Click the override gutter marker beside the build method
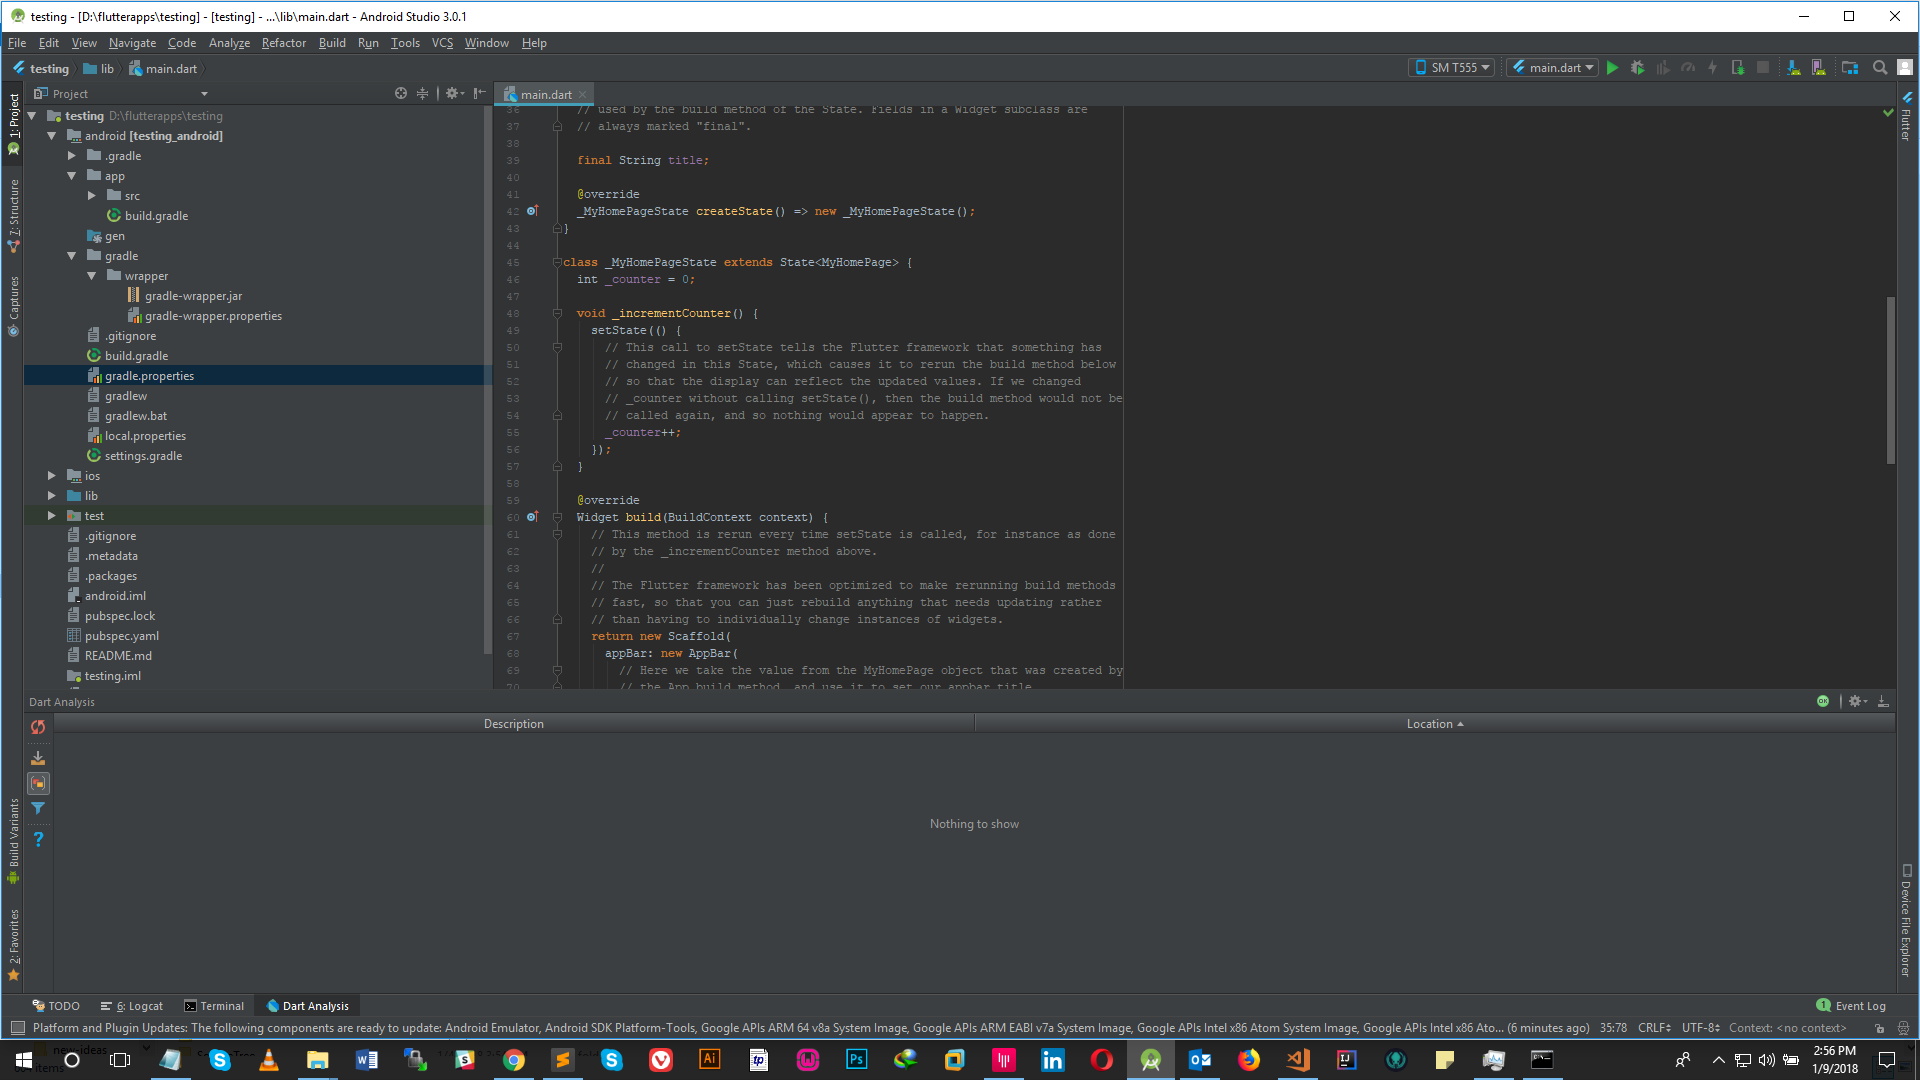Viewport: 1920px width, 1080px height. 533,517
